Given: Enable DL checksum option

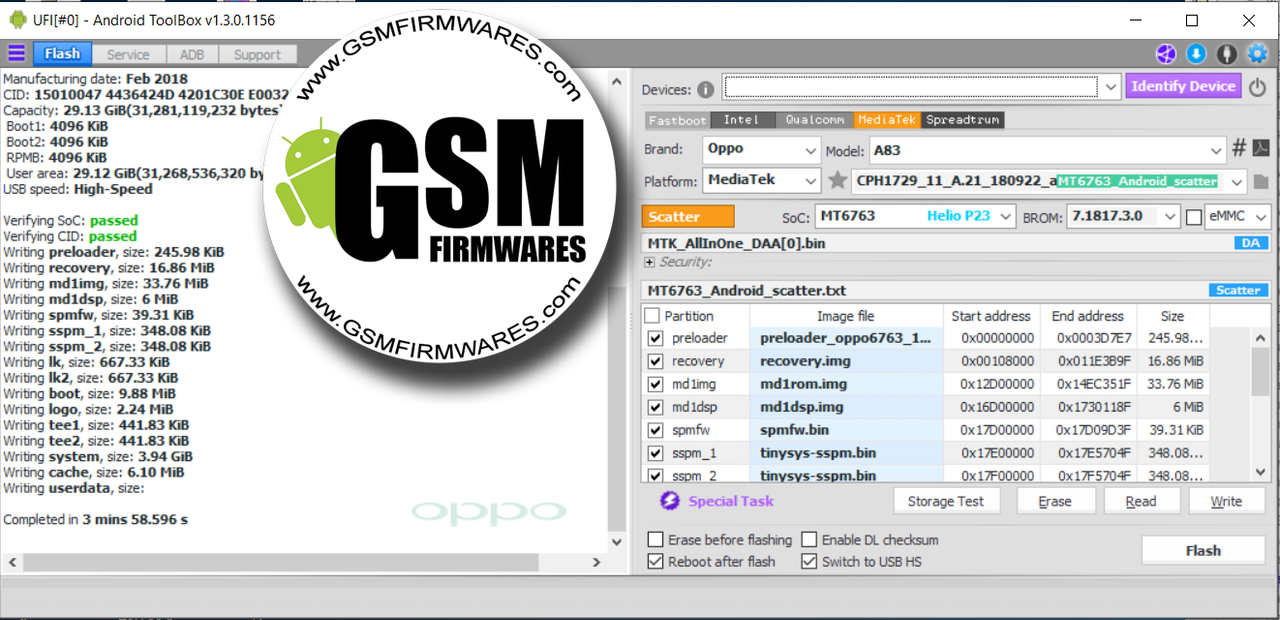Looking at the screenshot, I should [809, 540].
